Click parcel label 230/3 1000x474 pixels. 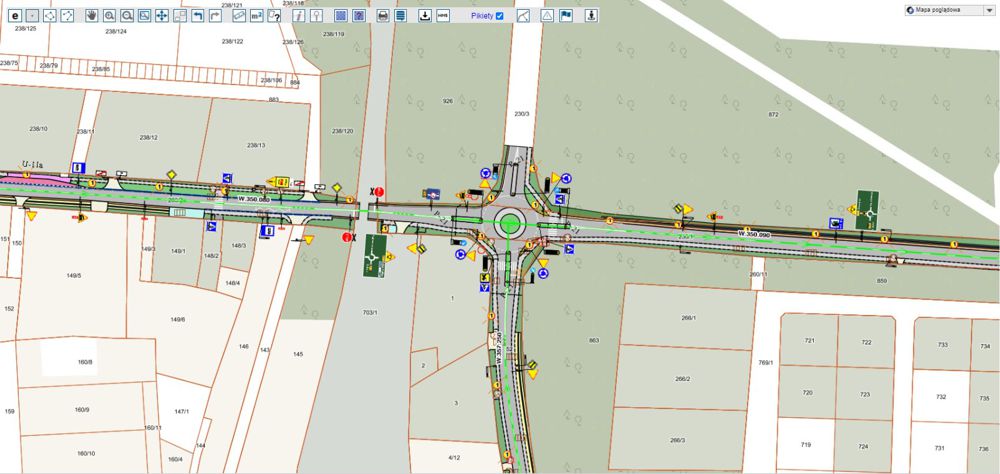pos(522,114)
